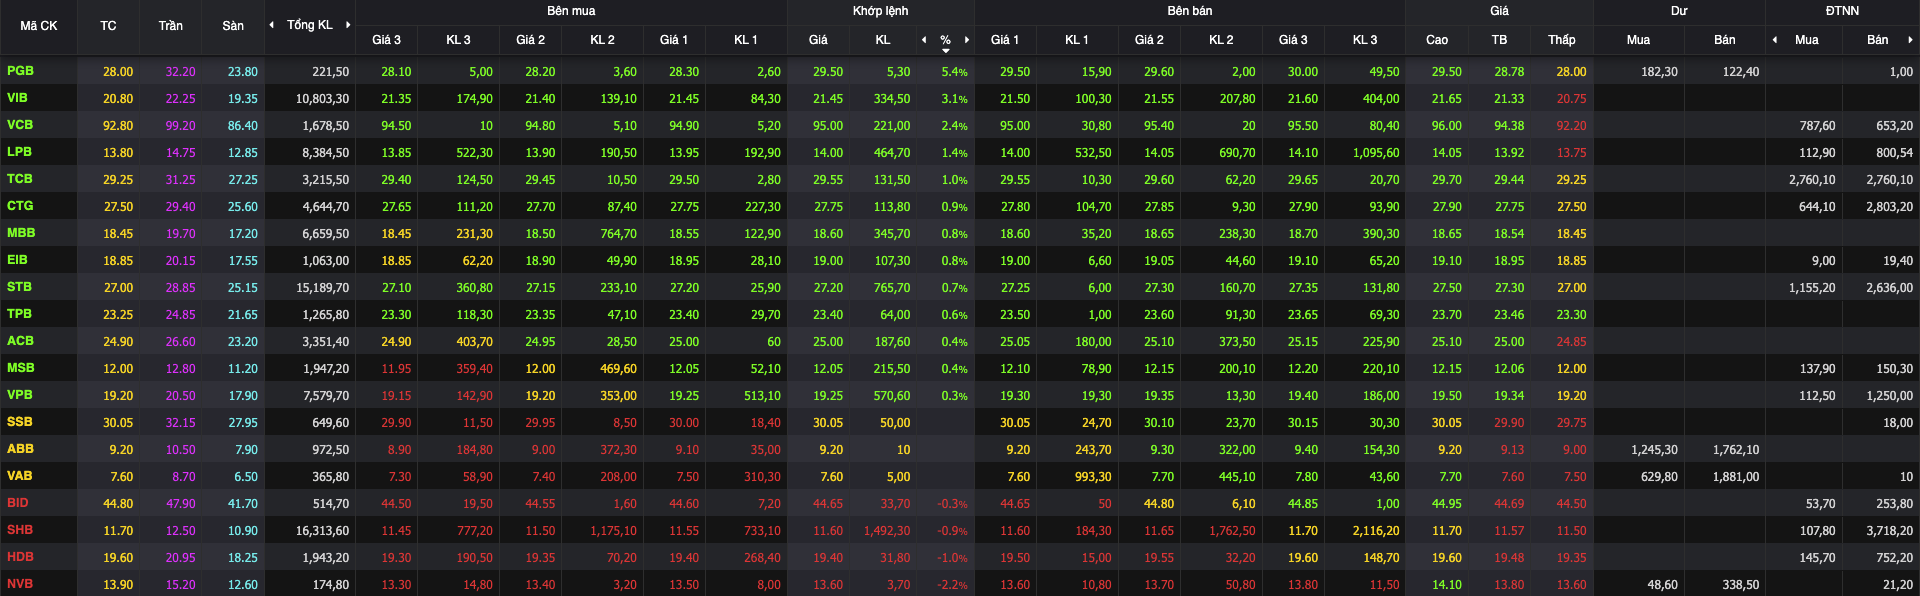Open the LPB stock symbol
Image resolution: width=1920 pixels, height=596 pixels.
pos(19,152)
